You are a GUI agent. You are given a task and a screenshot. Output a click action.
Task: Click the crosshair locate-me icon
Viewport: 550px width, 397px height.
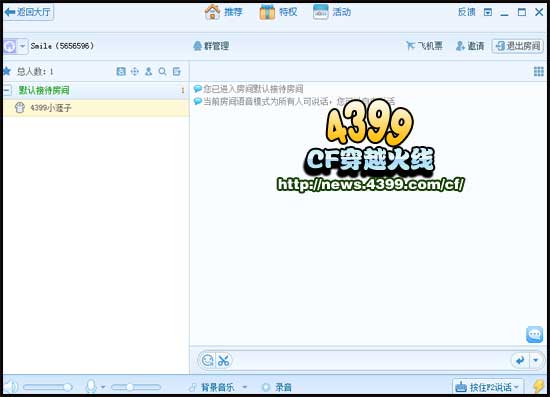coord(135,72)
